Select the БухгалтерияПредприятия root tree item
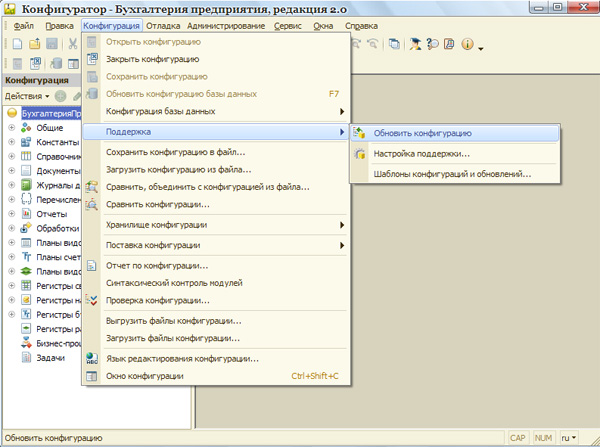The image size is (600, 447). pos(51,113)
